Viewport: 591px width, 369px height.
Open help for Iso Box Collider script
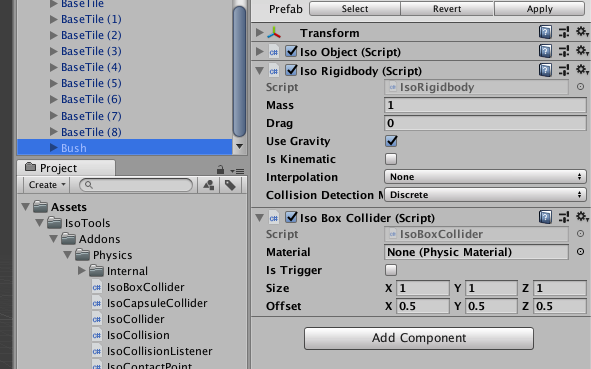pyautogui.click(x=545, y=217)
